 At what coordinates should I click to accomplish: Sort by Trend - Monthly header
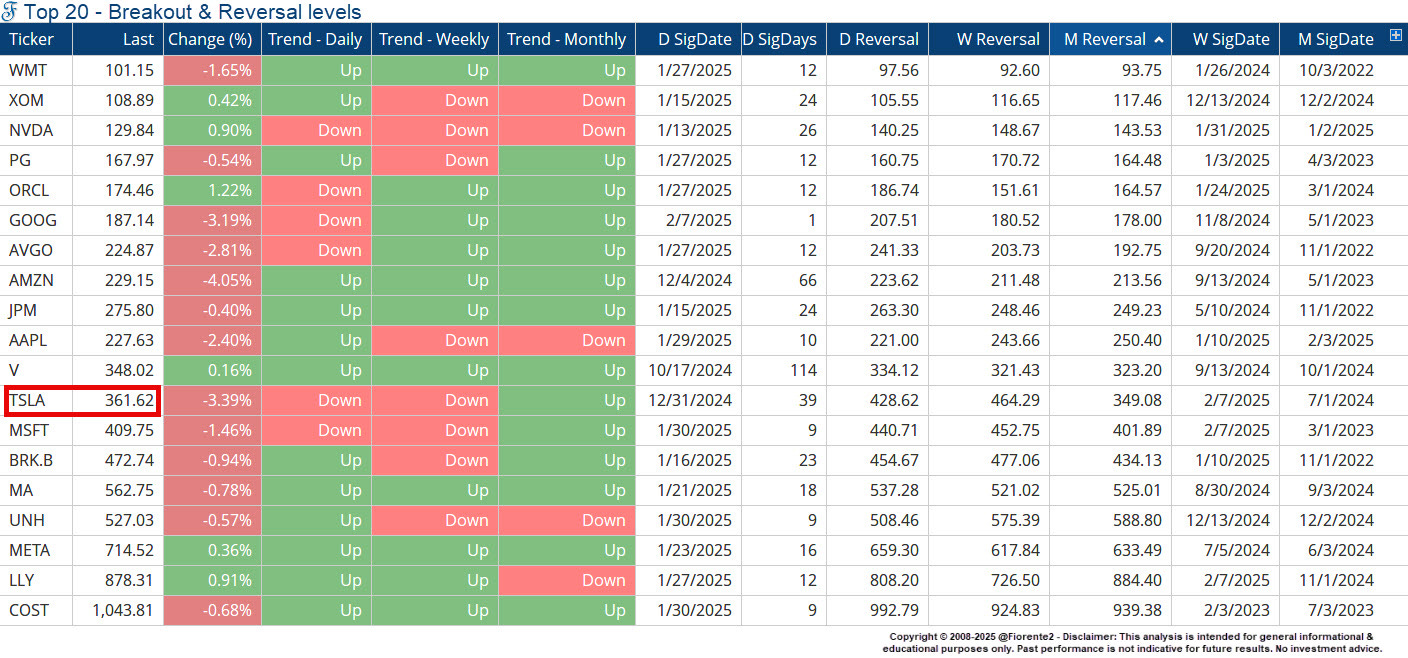point(566,39)
